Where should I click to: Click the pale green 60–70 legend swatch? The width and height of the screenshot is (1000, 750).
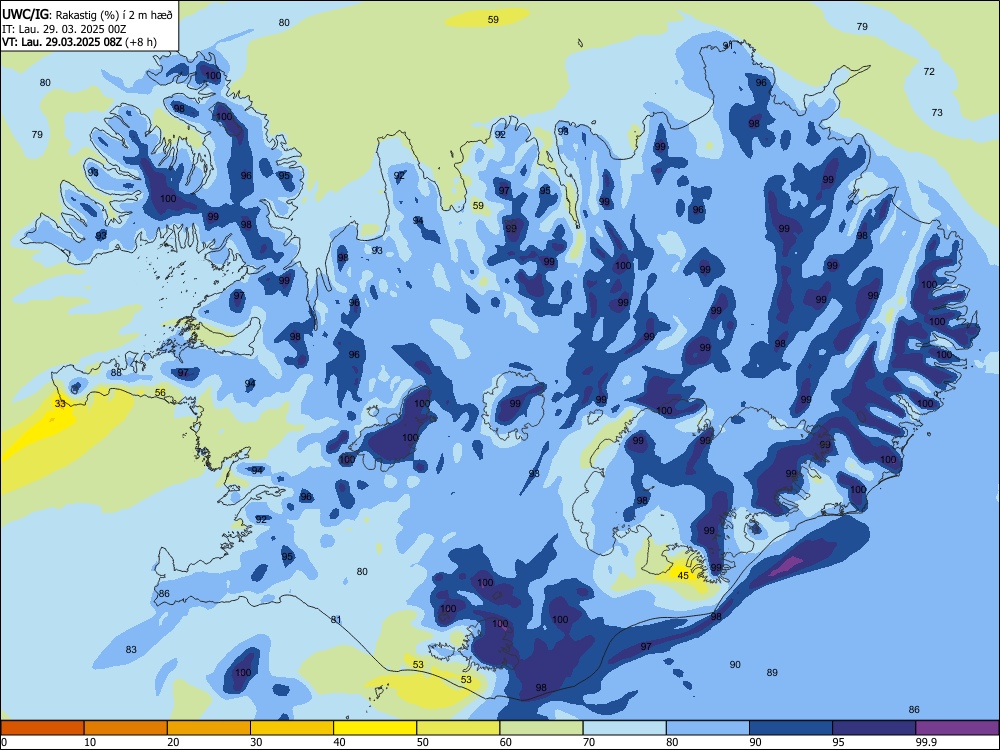click(541, 728)
